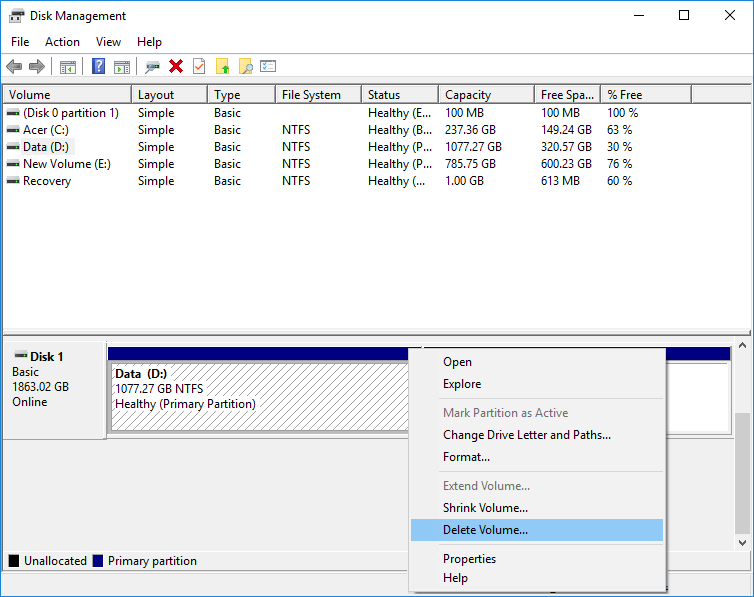Image resolution: width=754 pixels, height=597 pixels.
Task: Open Help via blue question mark icon
Action: coord(98,66)
